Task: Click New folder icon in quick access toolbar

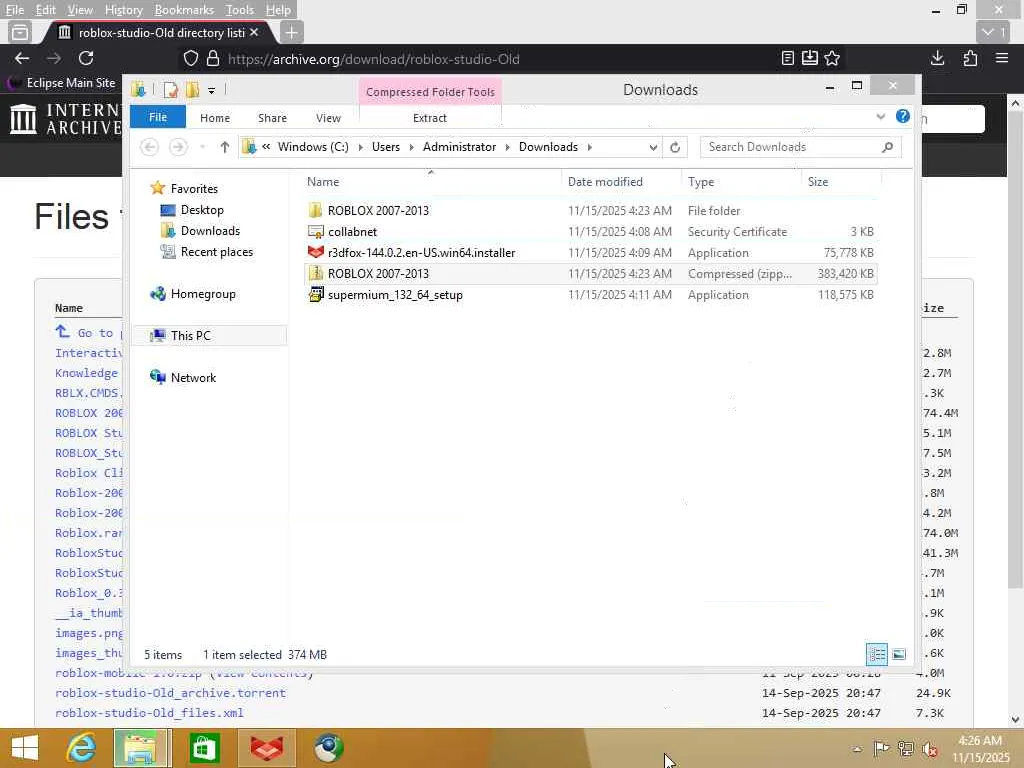Action: (192, 89)
